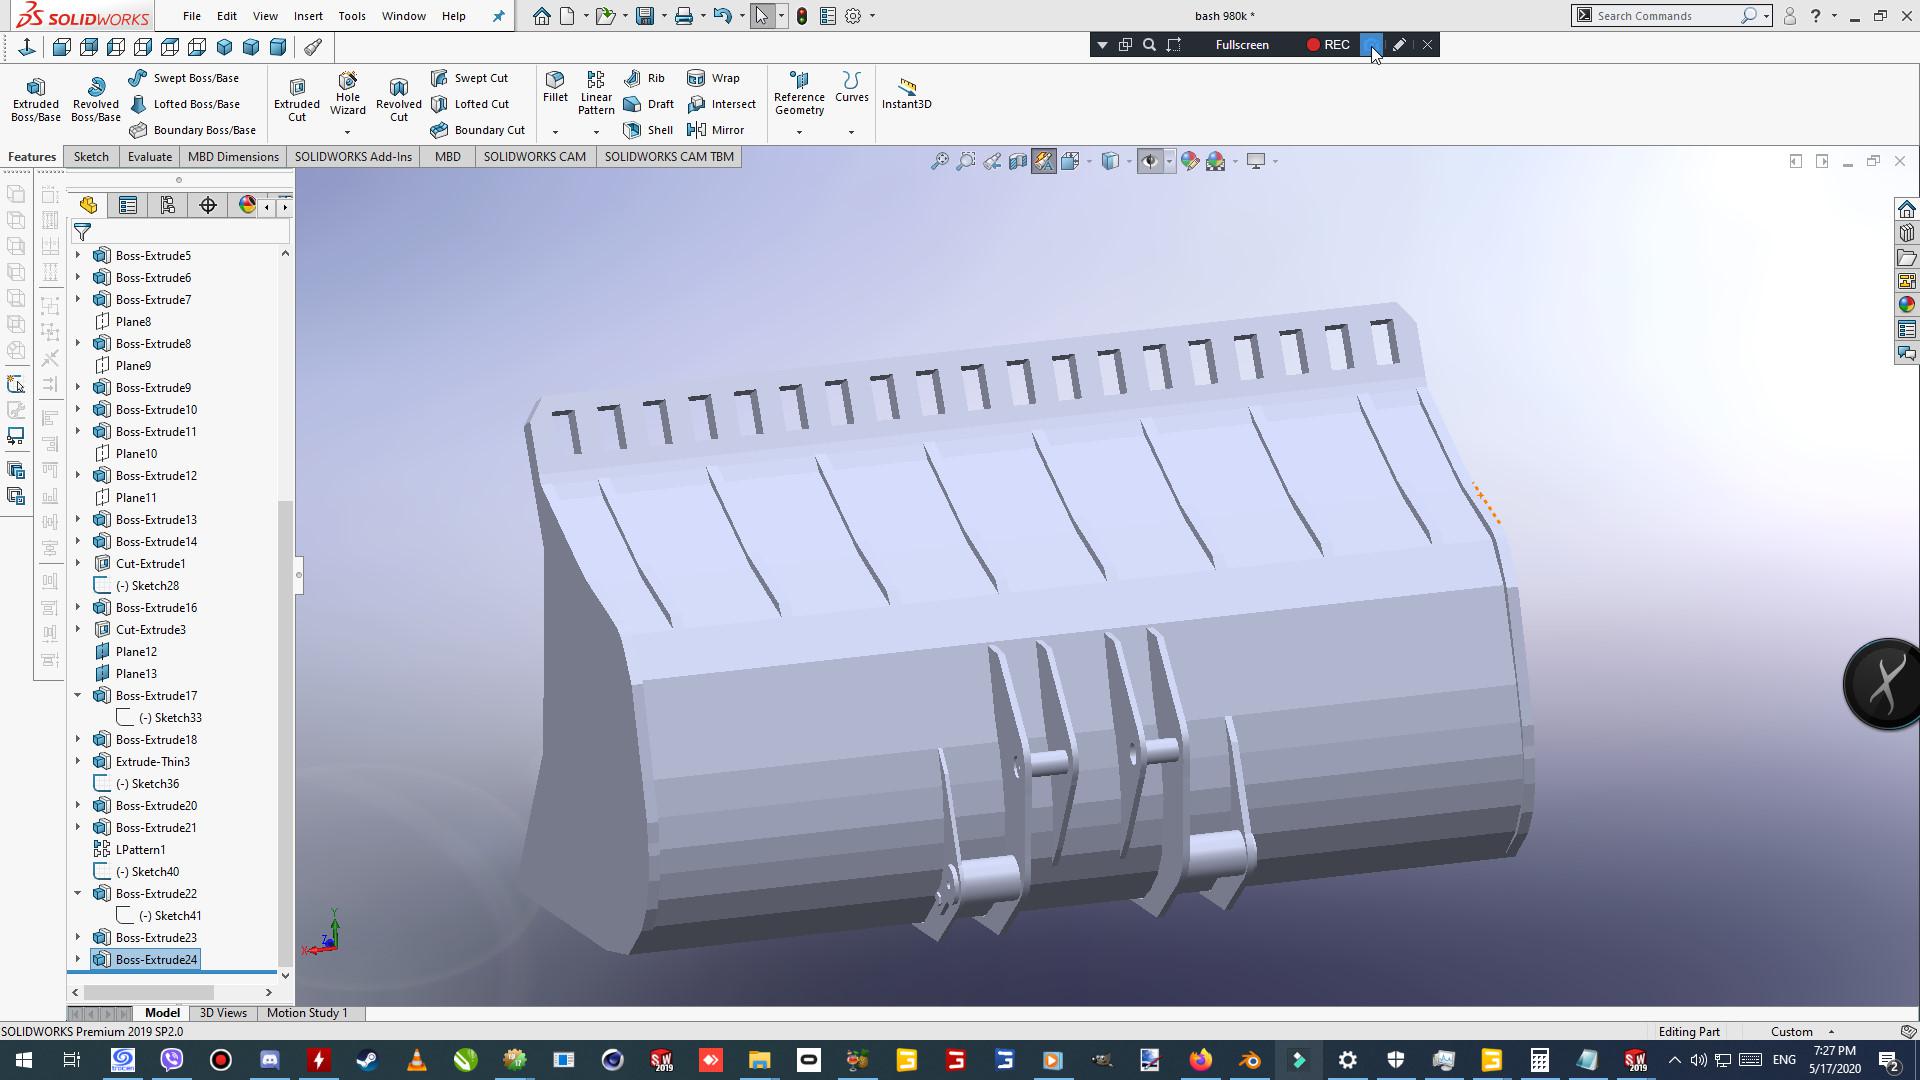Open the Reference Geometry dropdown arrow
Screen dimensions: 1920x1080
pos(799,132)
